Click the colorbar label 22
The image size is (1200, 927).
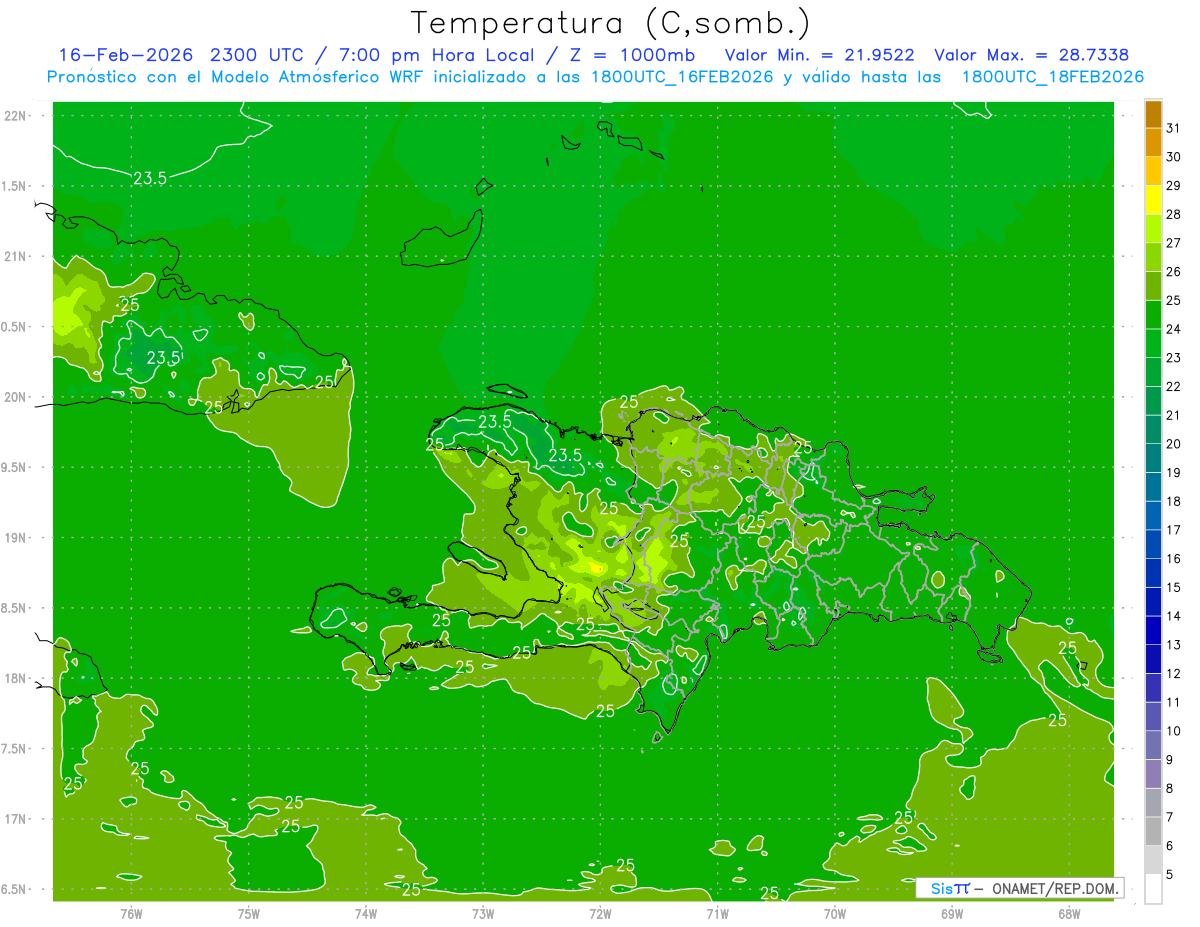(1174, 386)
